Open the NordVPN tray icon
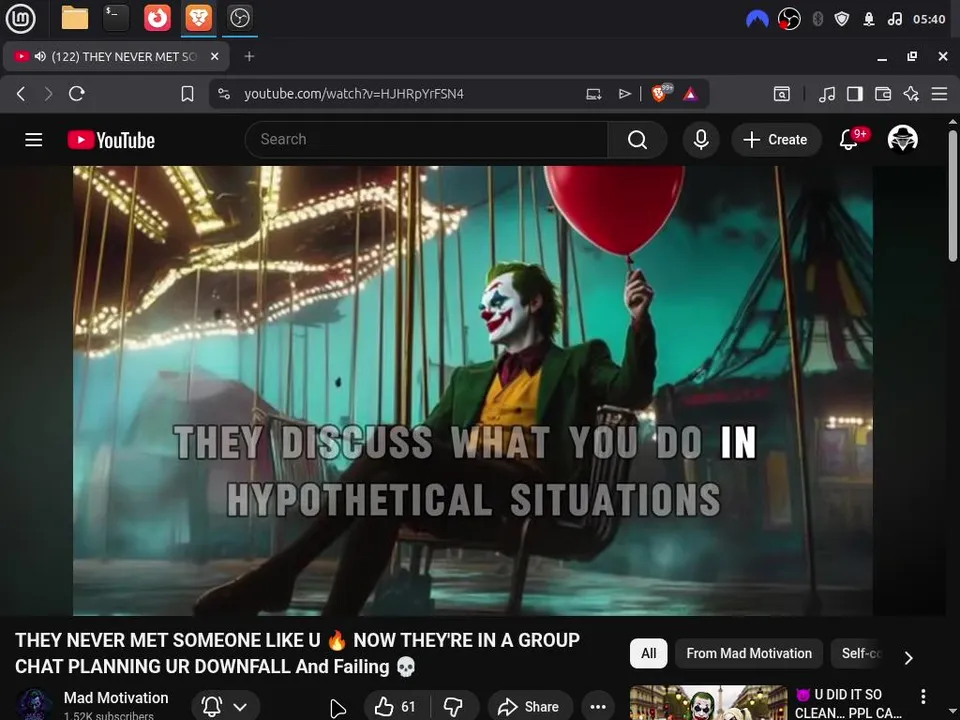 (757, 20)
